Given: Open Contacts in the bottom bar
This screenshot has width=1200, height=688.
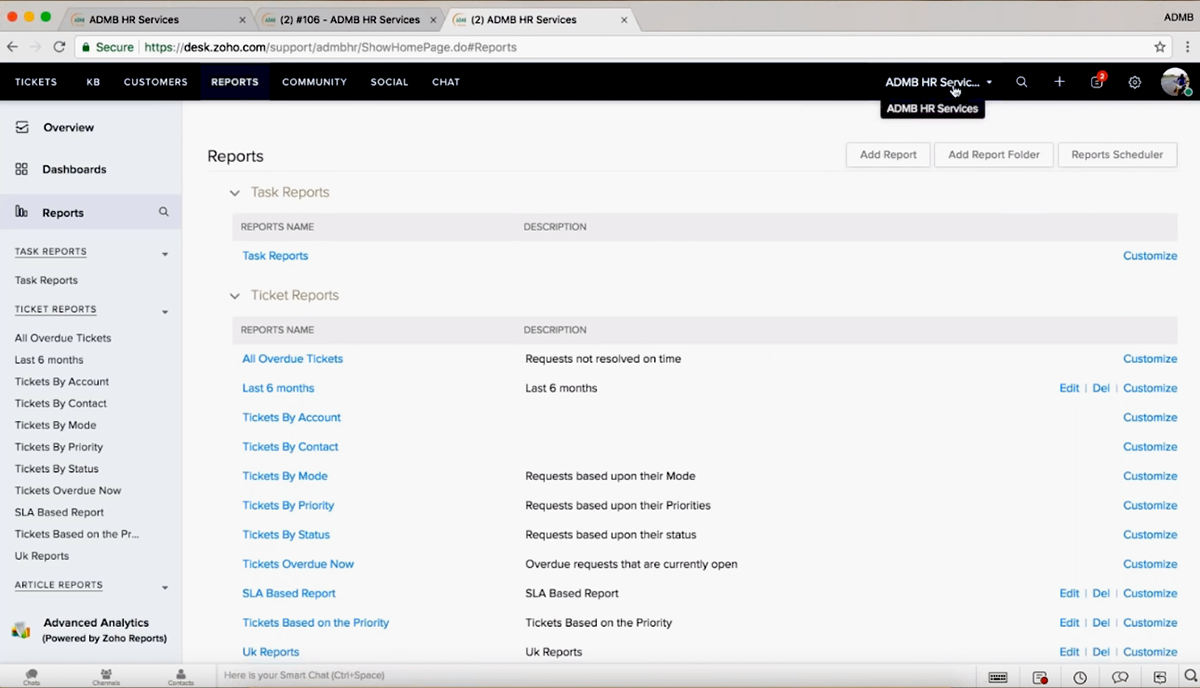Looking at the screenshot, I should (x=181, y=677).
